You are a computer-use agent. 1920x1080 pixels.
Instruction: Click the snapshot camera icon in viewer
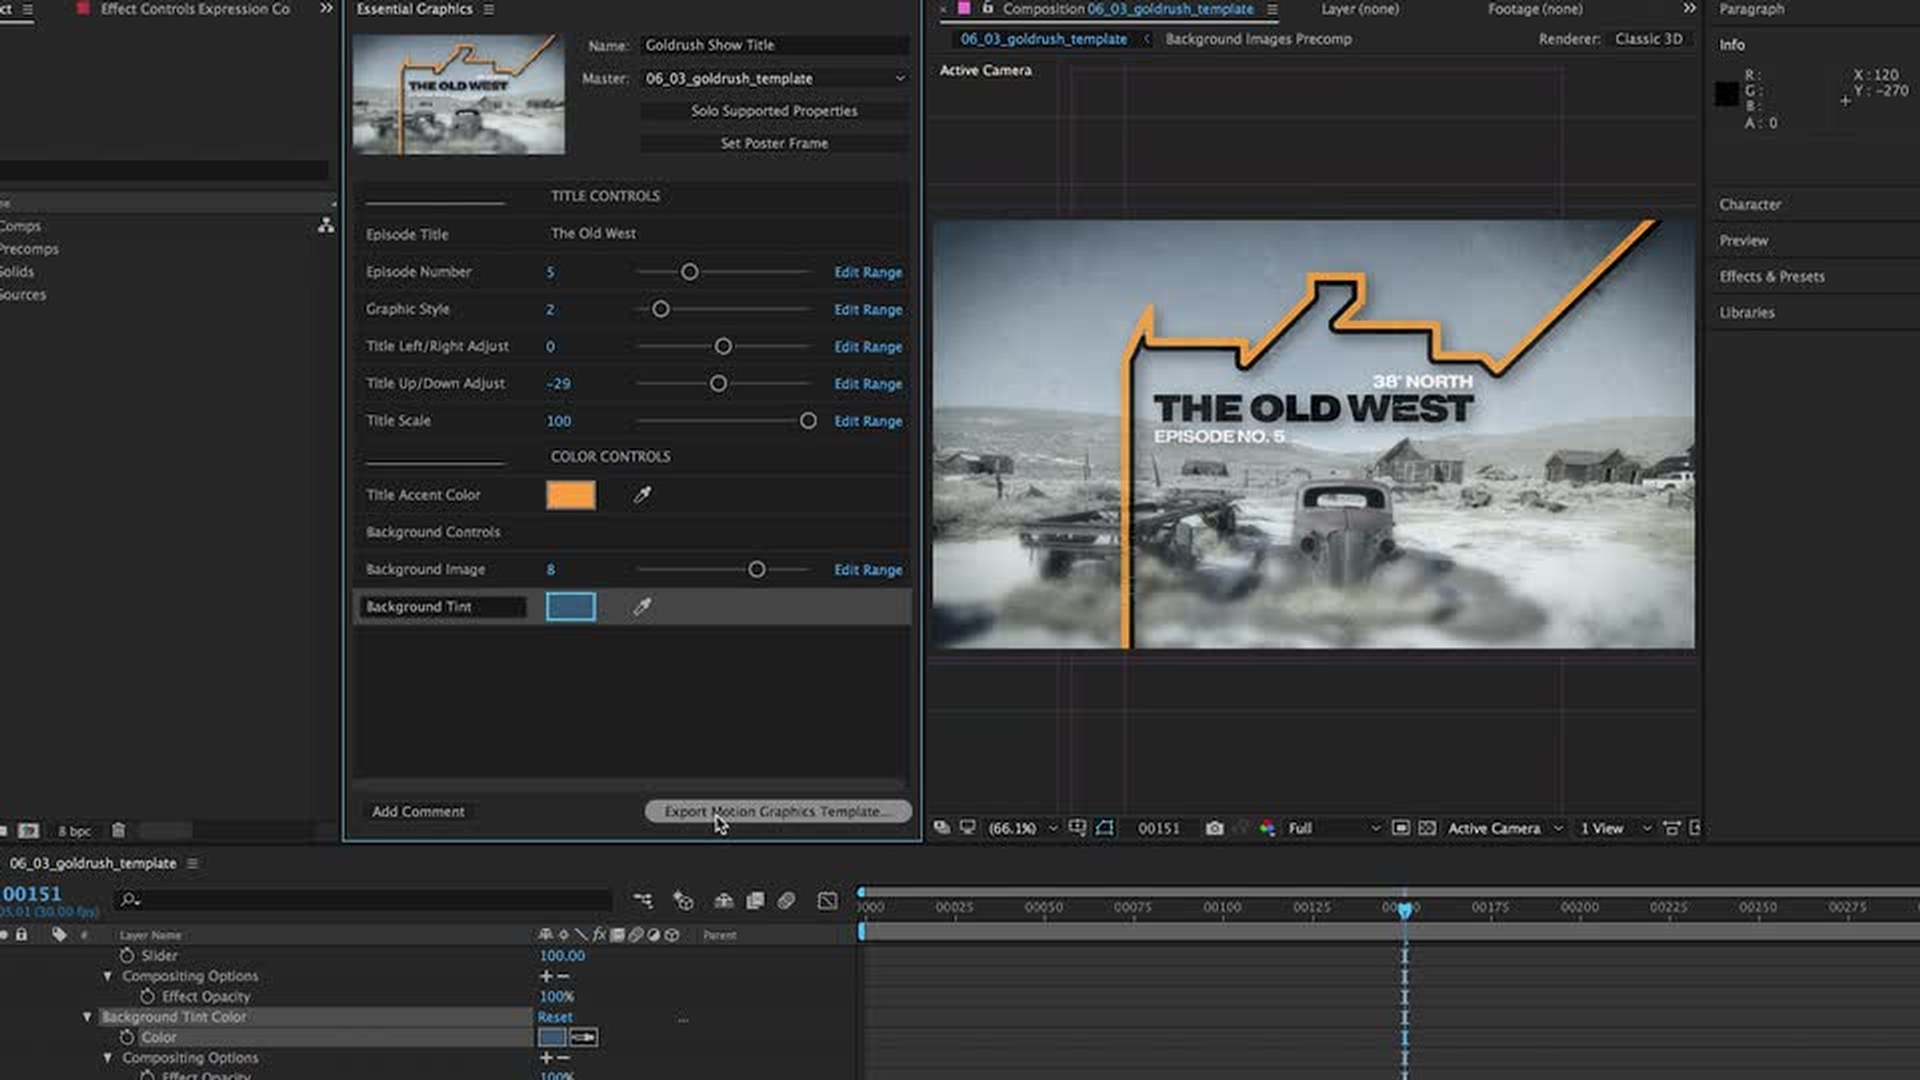point(1214,828)
